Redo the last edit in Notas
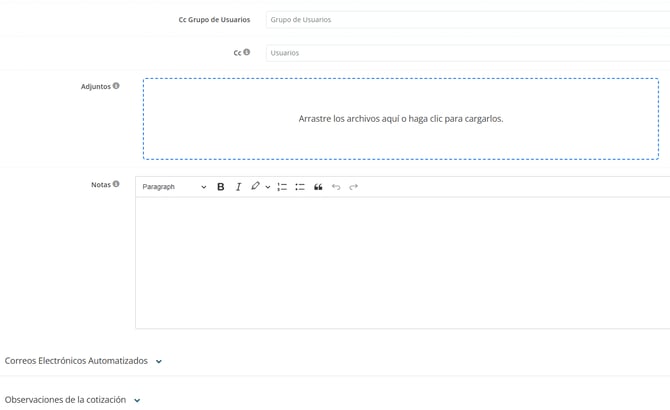This screenshot has width=670, height=410. [x=354, y=187]
